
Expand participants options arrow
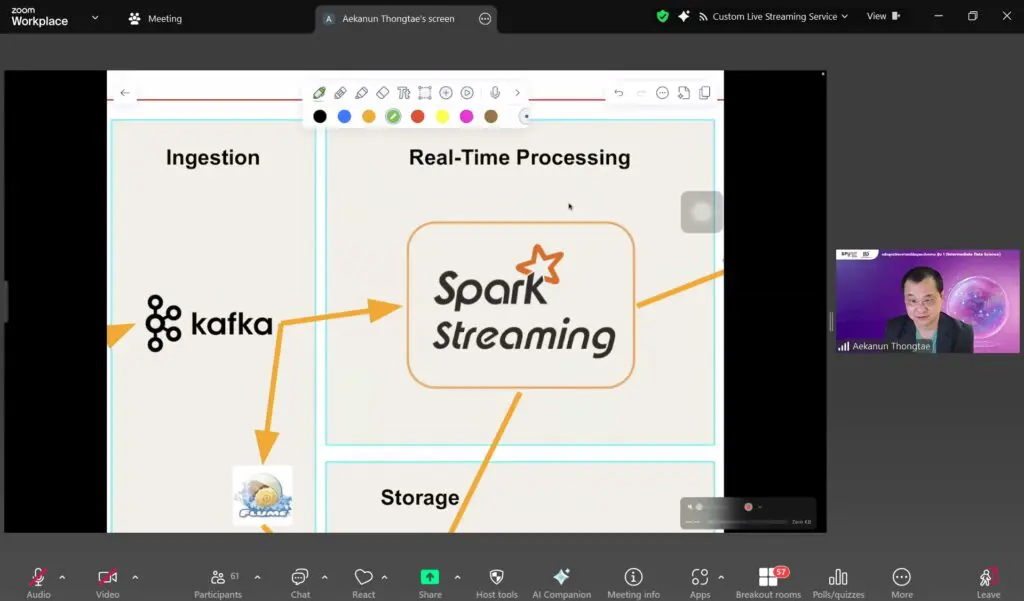pyautogui.click(x=257, y=577)
